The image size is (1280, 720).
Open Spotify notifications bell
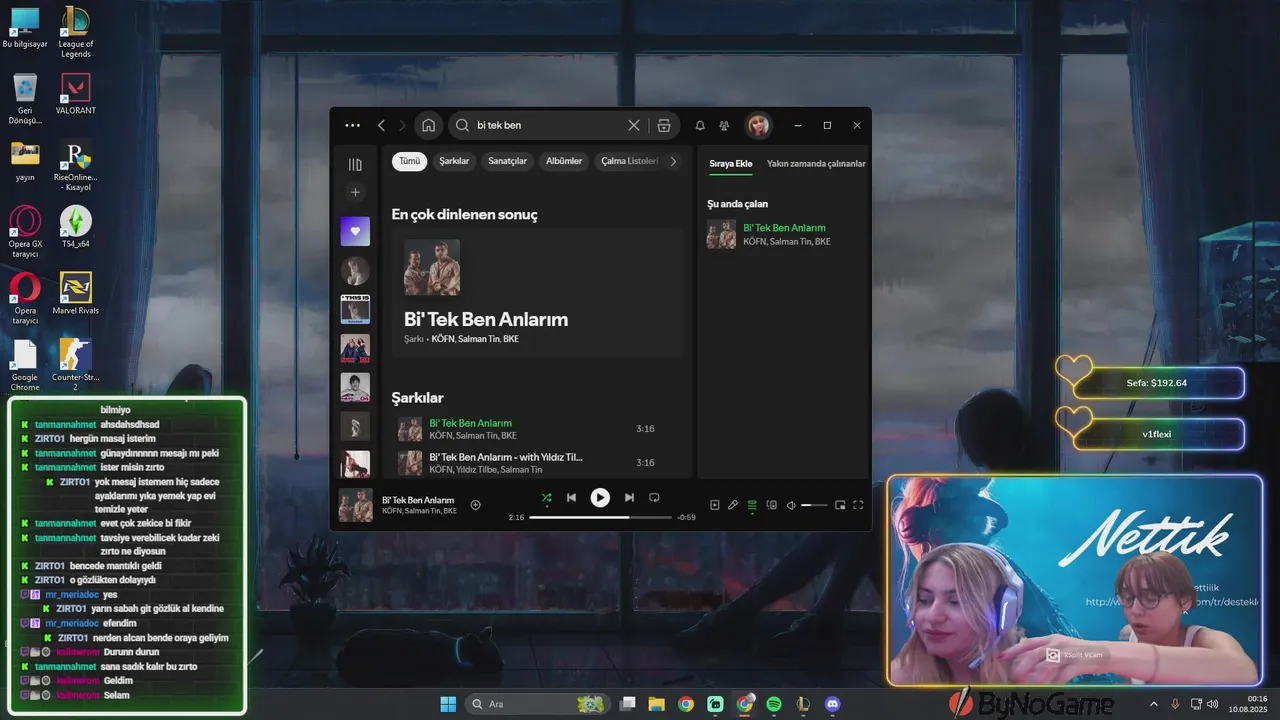click(x=700, y=126)
